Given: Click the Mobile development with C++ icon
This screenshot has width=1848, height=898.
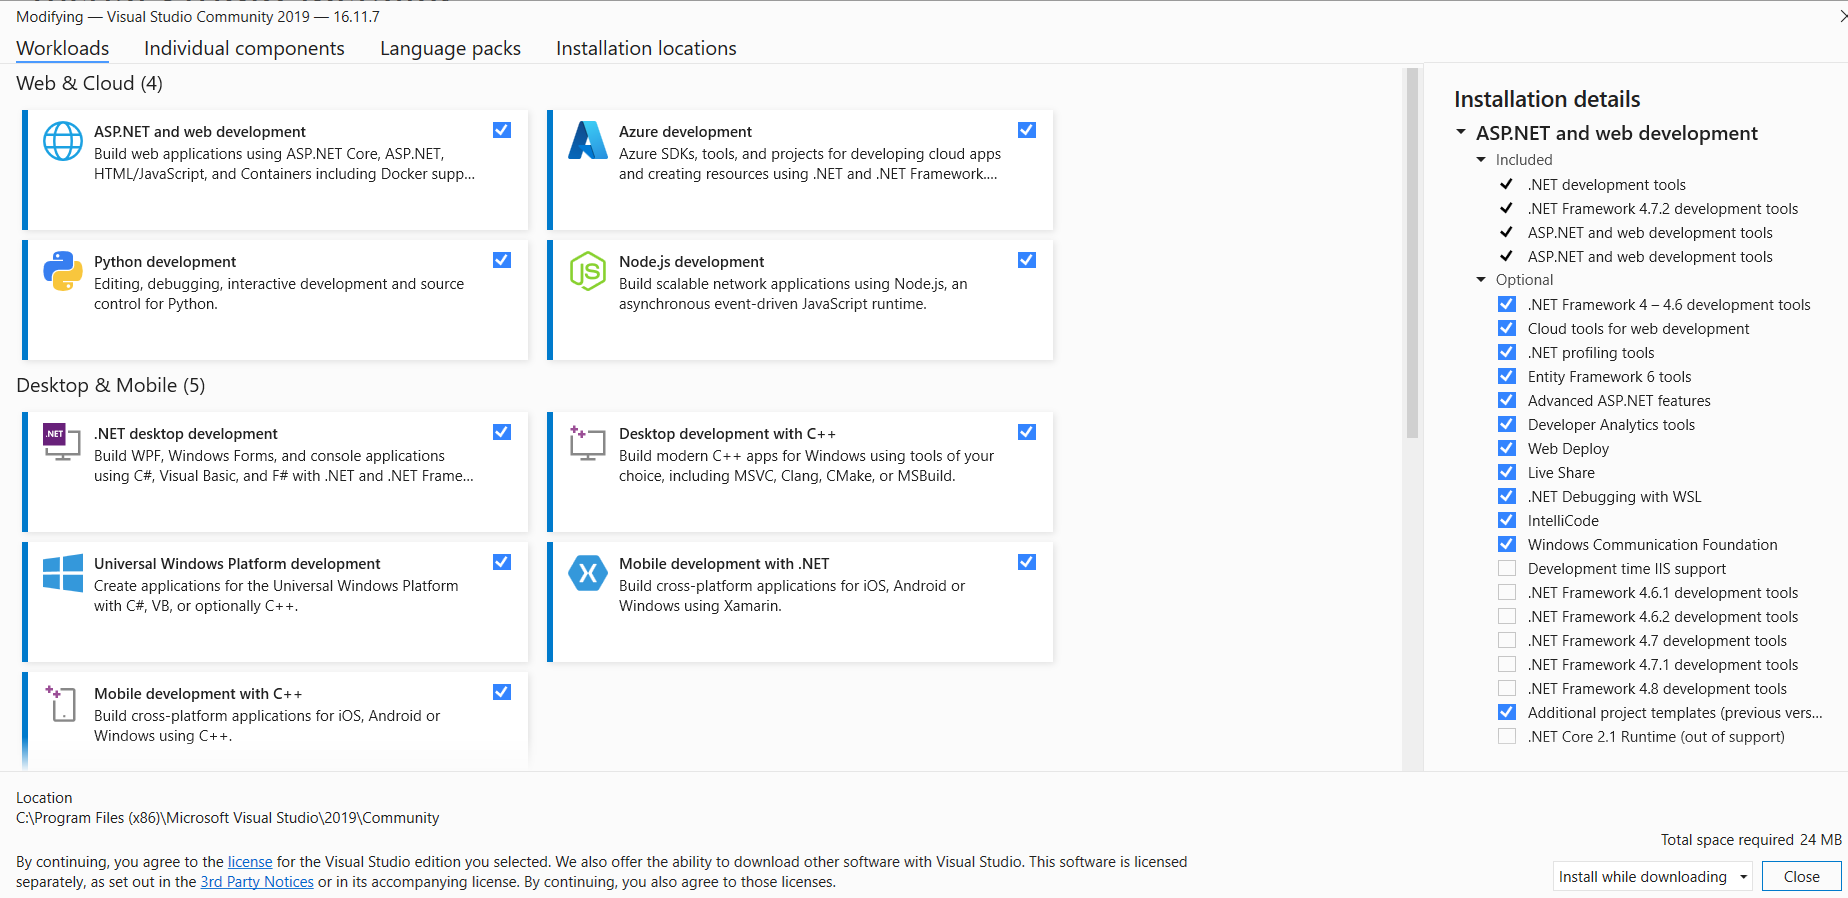Looking at the screenshot, I should click(62, 703).
